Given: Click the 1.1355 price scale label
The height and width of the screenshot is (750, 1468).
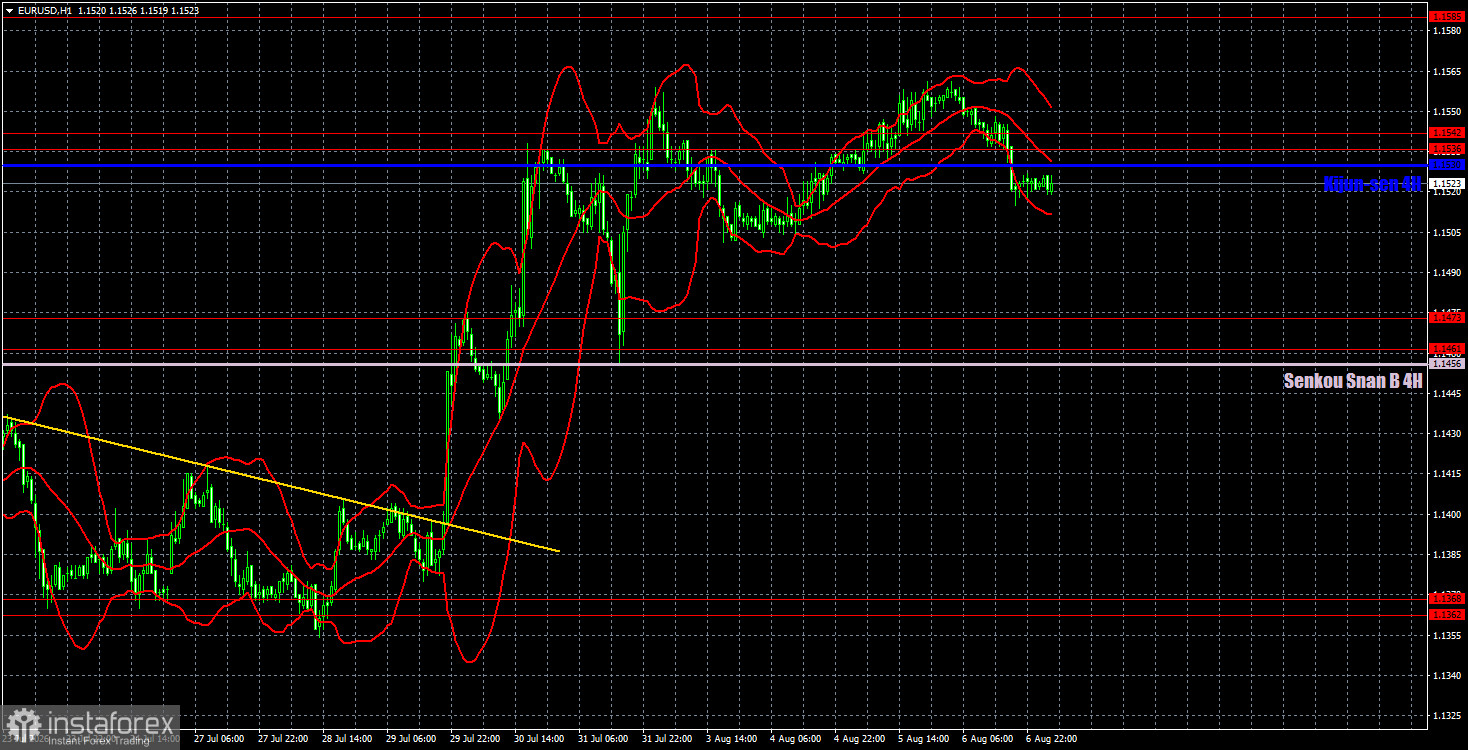Looking at the screenshot, I should click(x=1447, y=634).
